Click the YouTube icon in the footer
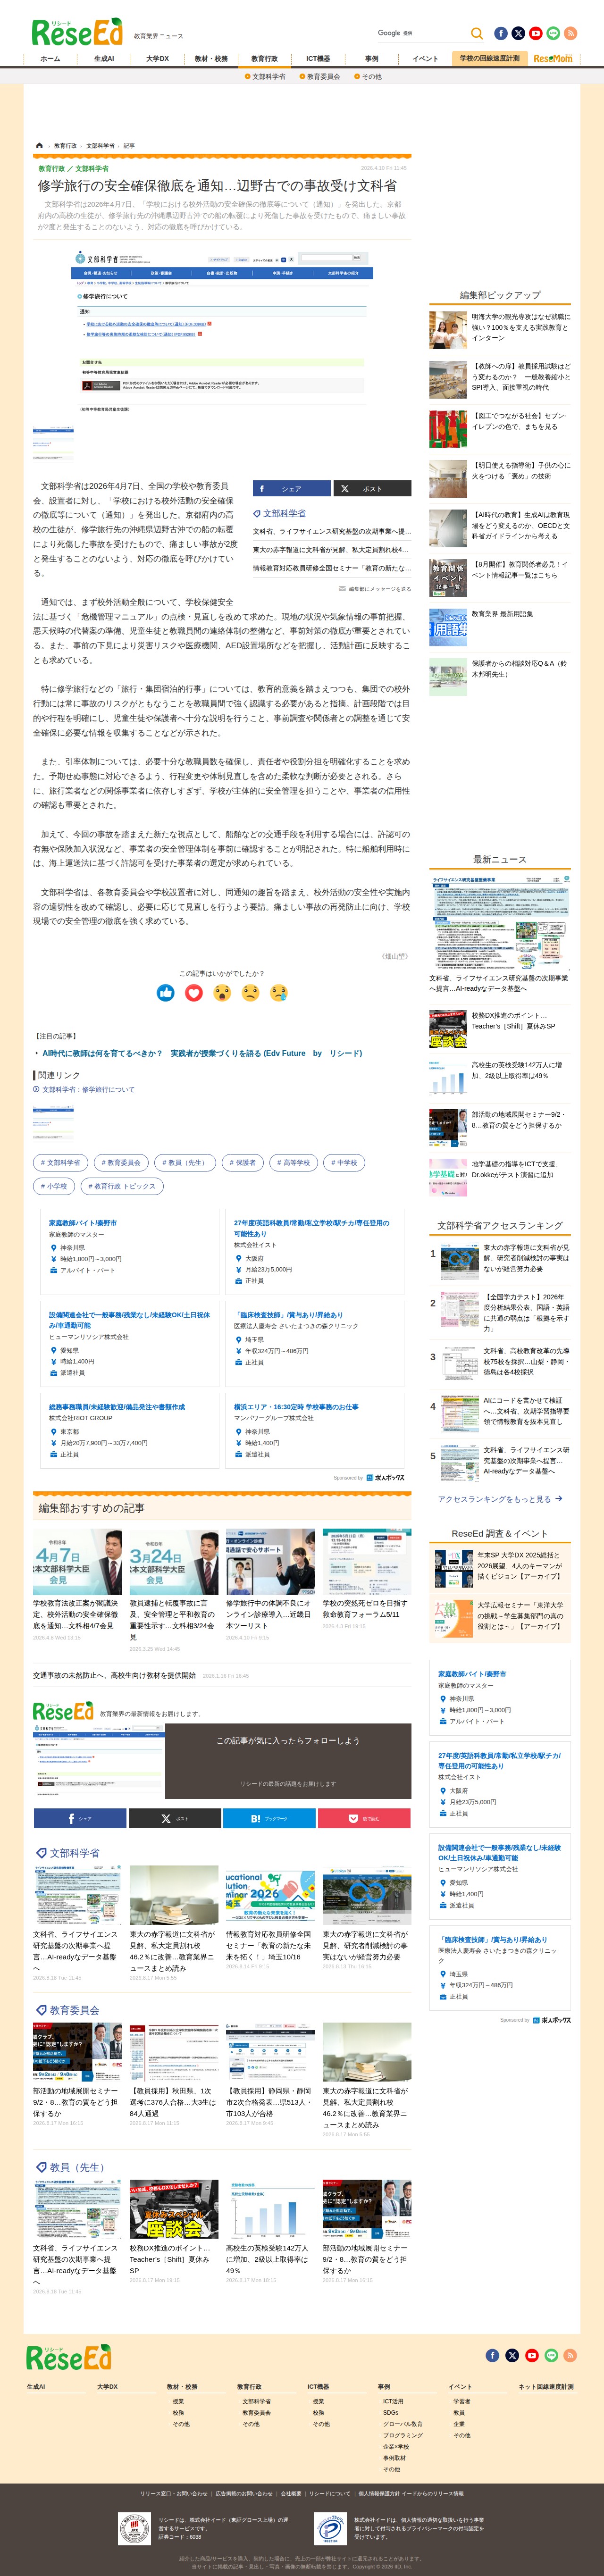The height and width of the screenshot is (2576, 604). click(532, 2355)
